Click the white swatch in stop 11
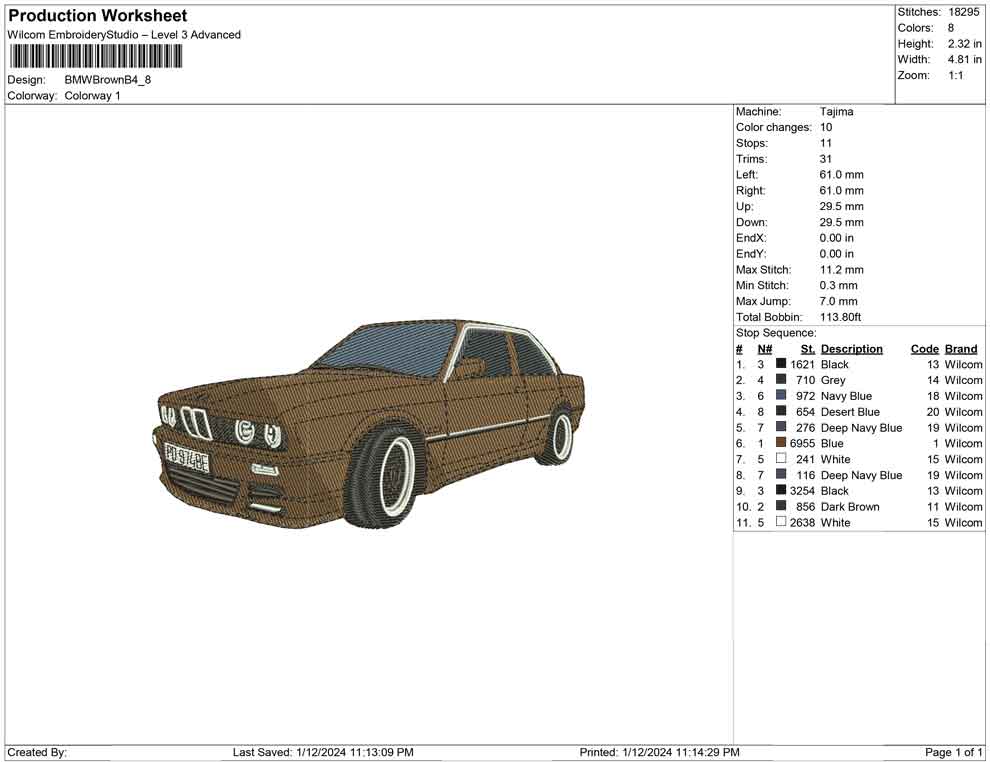Screen dimensions: 990x762 (x=781, y=521)
